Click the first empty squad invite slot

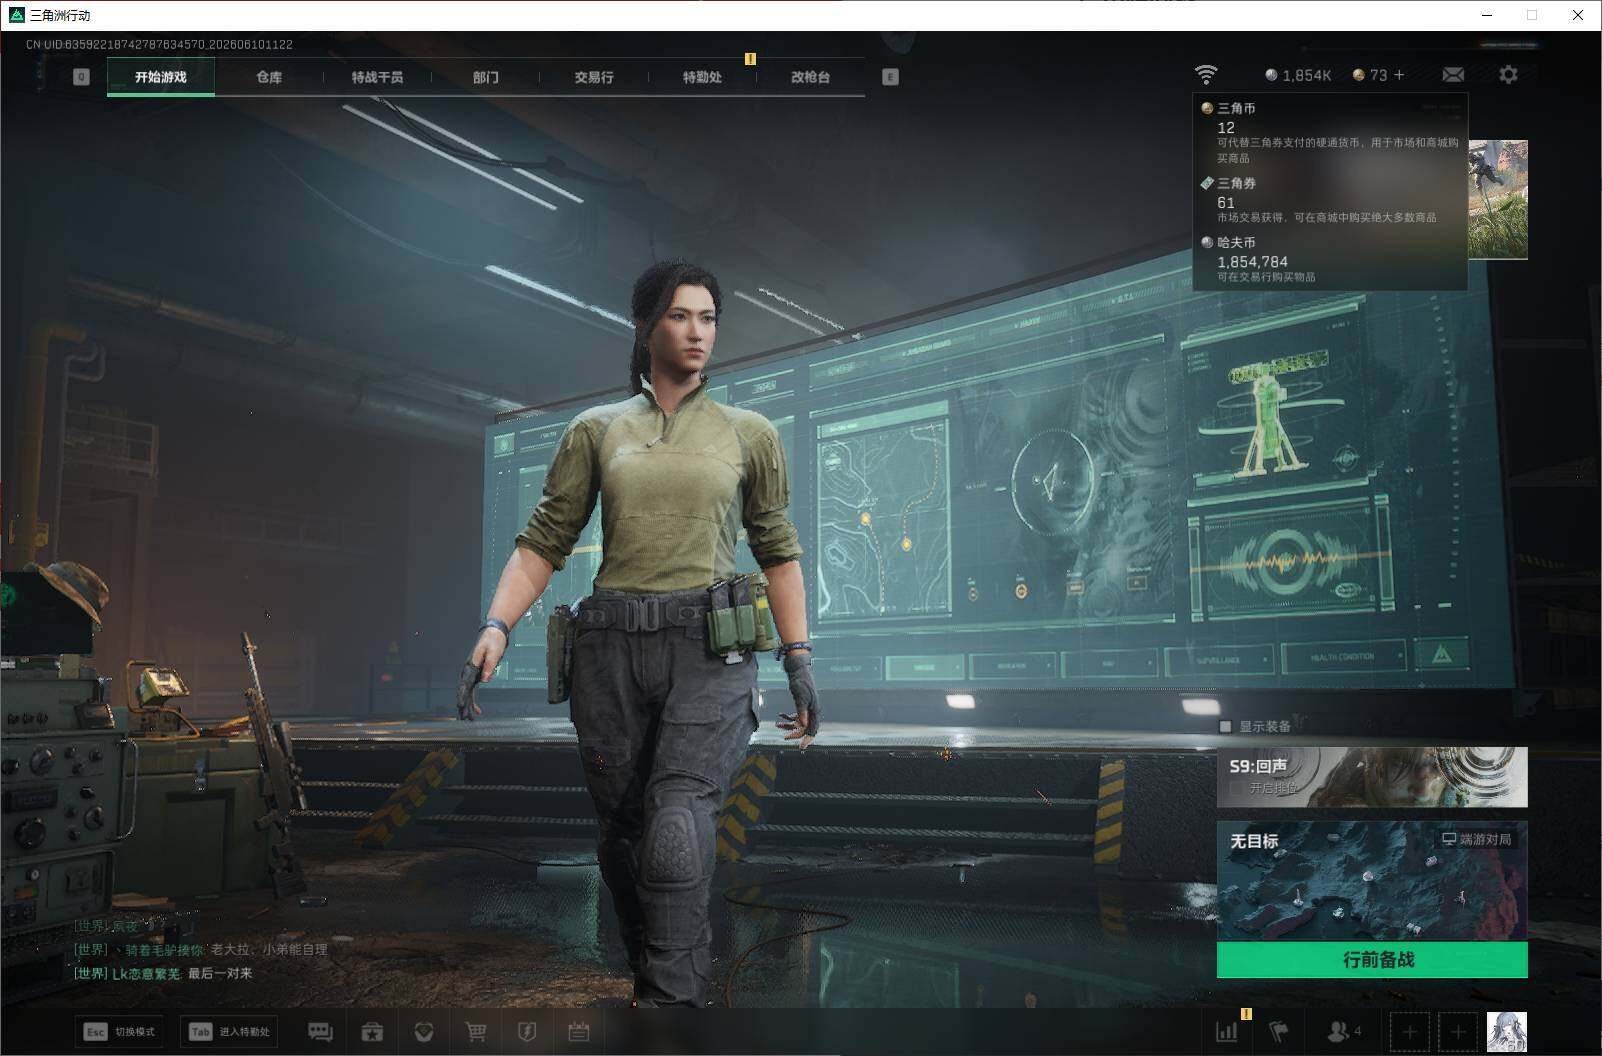[1410, 1032]
